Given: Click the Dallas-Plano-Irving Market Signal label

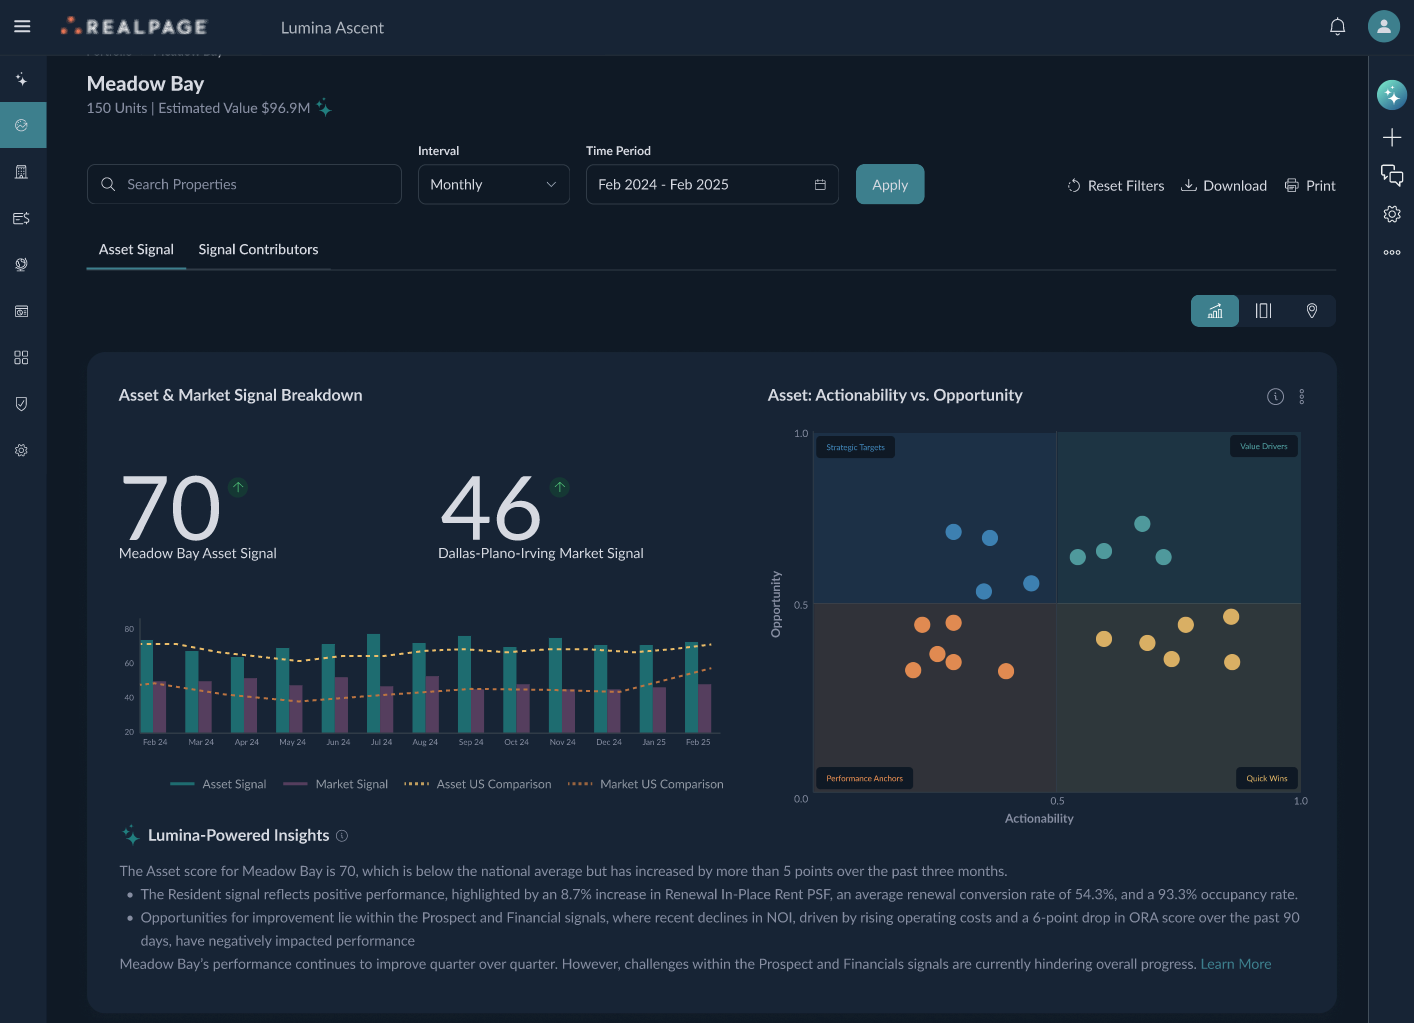Looking at the screenshot, I should point(541,553).
